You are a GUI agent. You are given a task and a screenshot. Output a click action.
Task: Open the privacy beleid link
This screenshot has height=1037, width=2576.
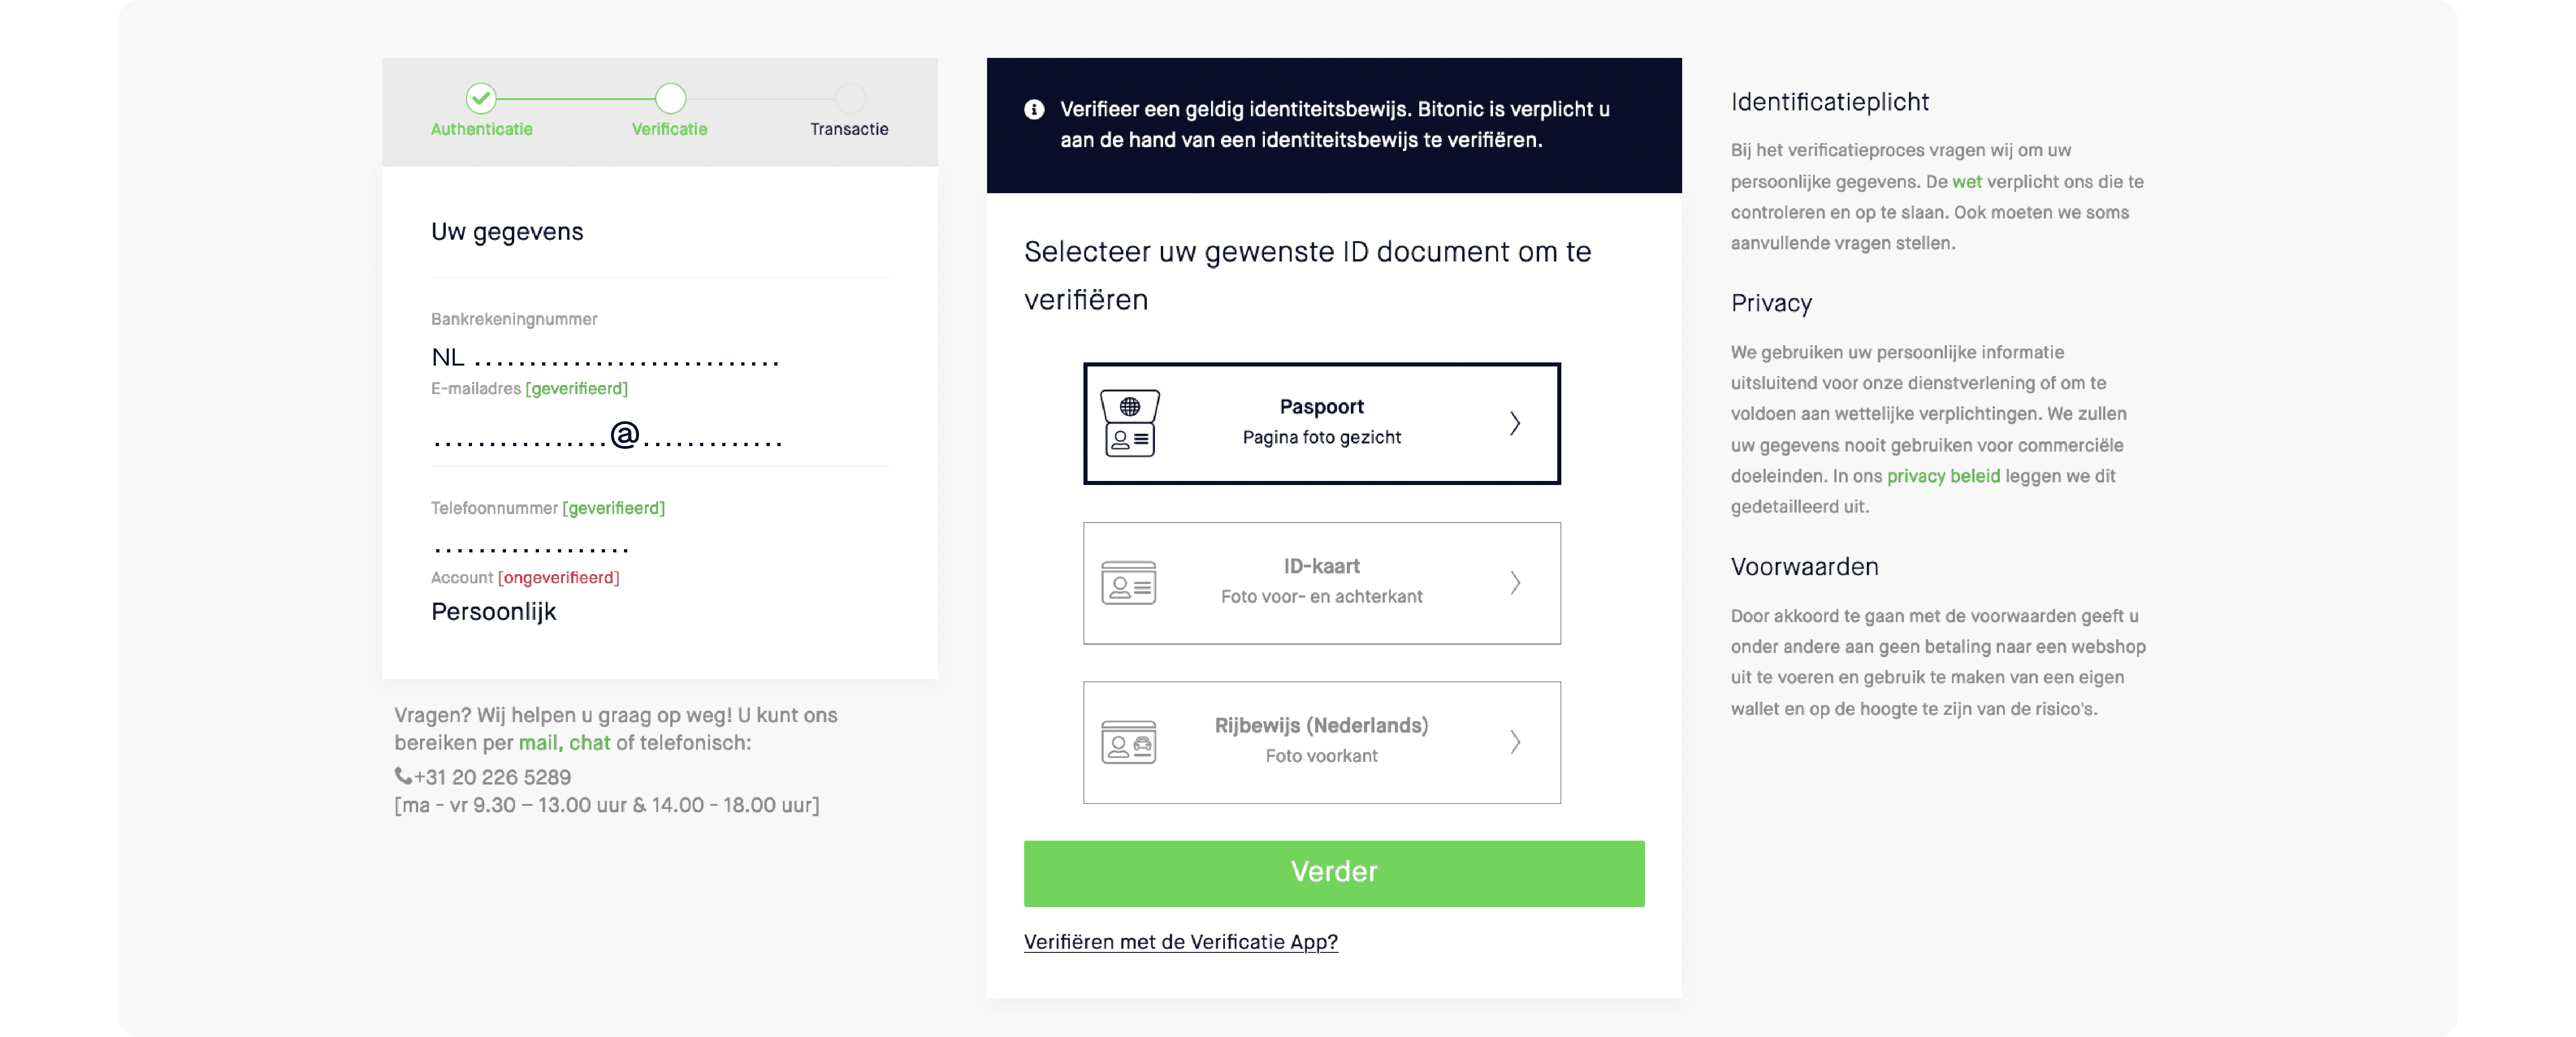(x=1943, y=476)
